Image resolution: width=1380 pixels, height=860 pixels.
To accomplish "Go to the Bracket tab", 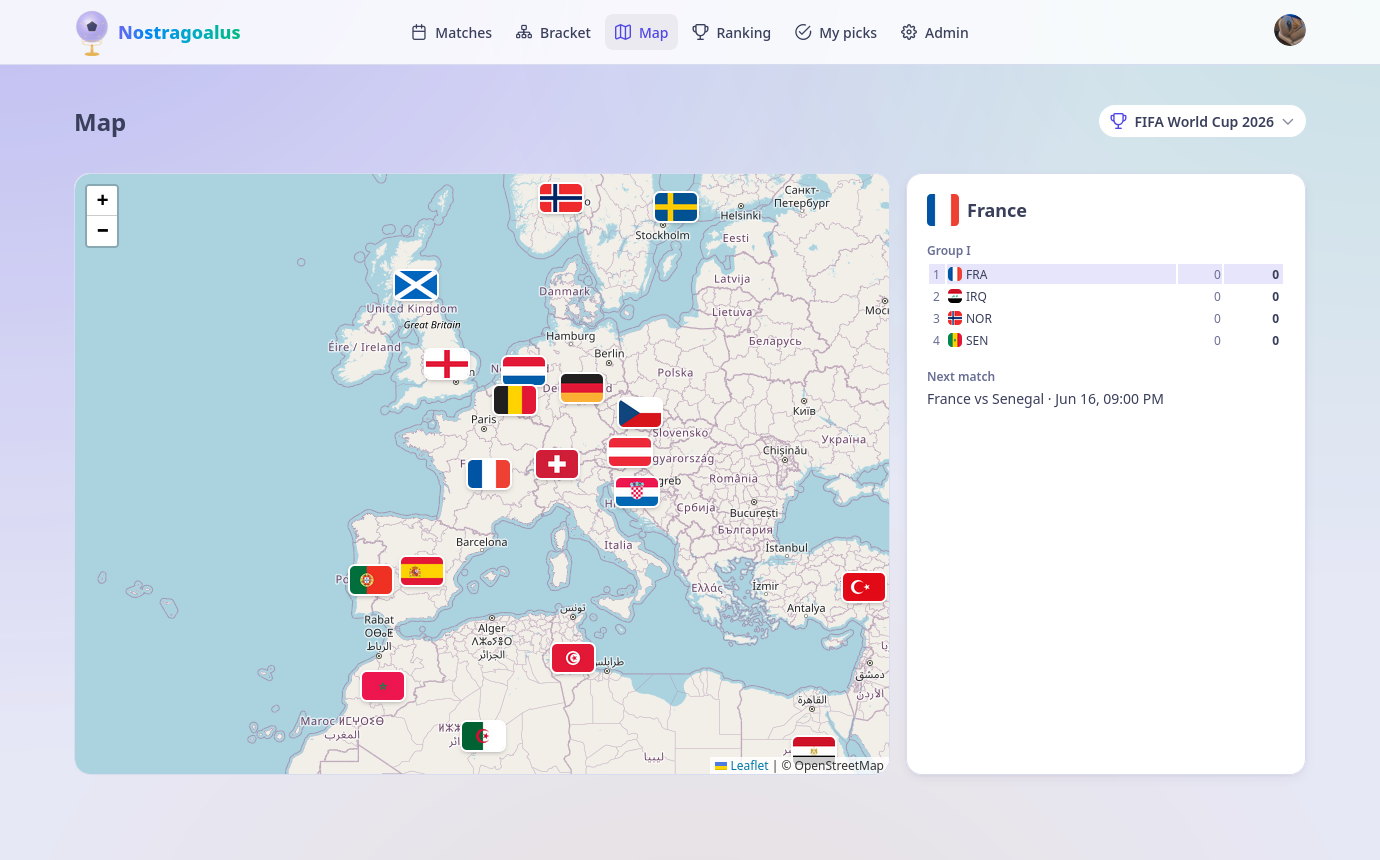I will pyautogui.click(x=553, y=32).
